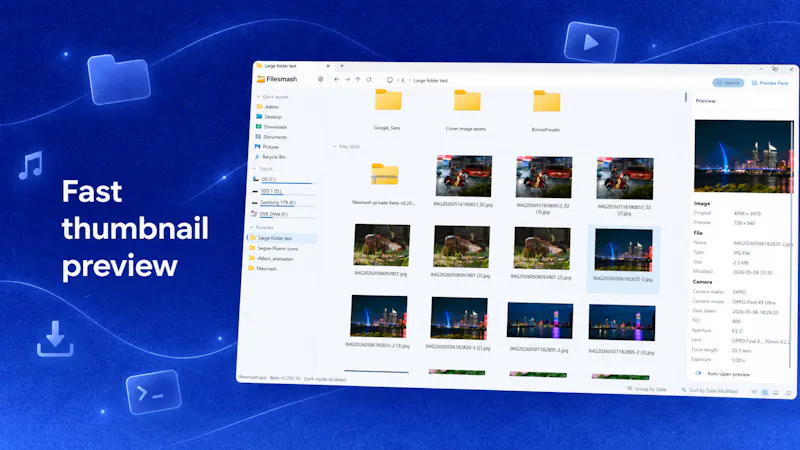Select thumbnail IMG20260508093907 (2).jpg
800x450 pixels.
pos(542,248)
